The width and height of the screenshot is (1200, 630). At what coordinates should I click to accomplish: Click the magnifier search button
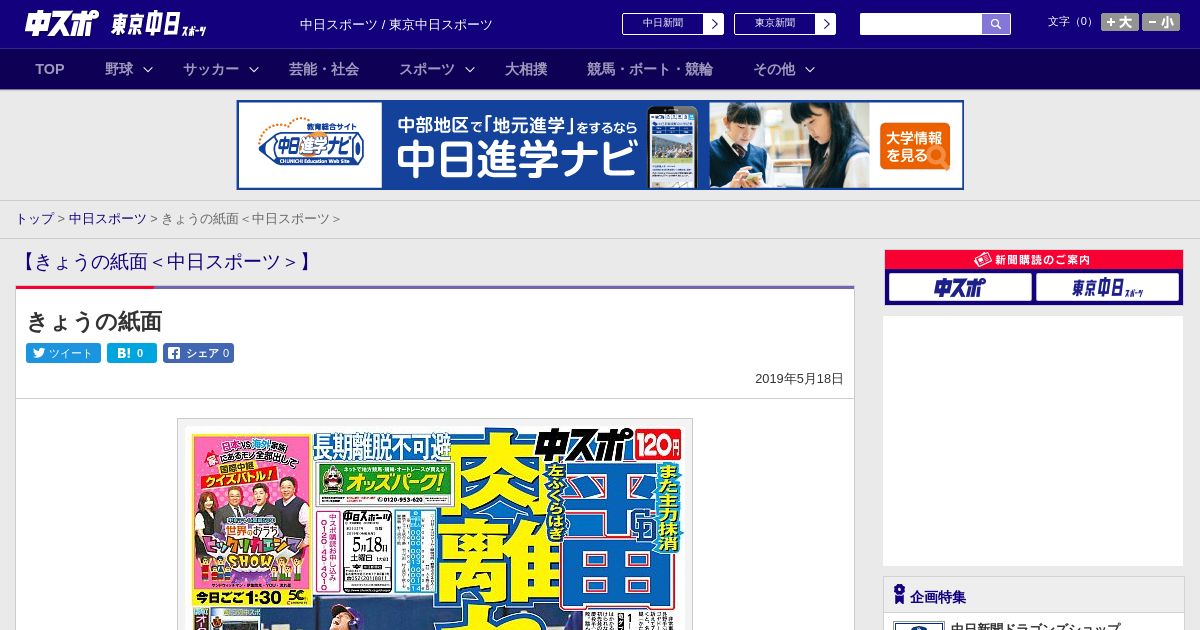[x=996, y=24]
